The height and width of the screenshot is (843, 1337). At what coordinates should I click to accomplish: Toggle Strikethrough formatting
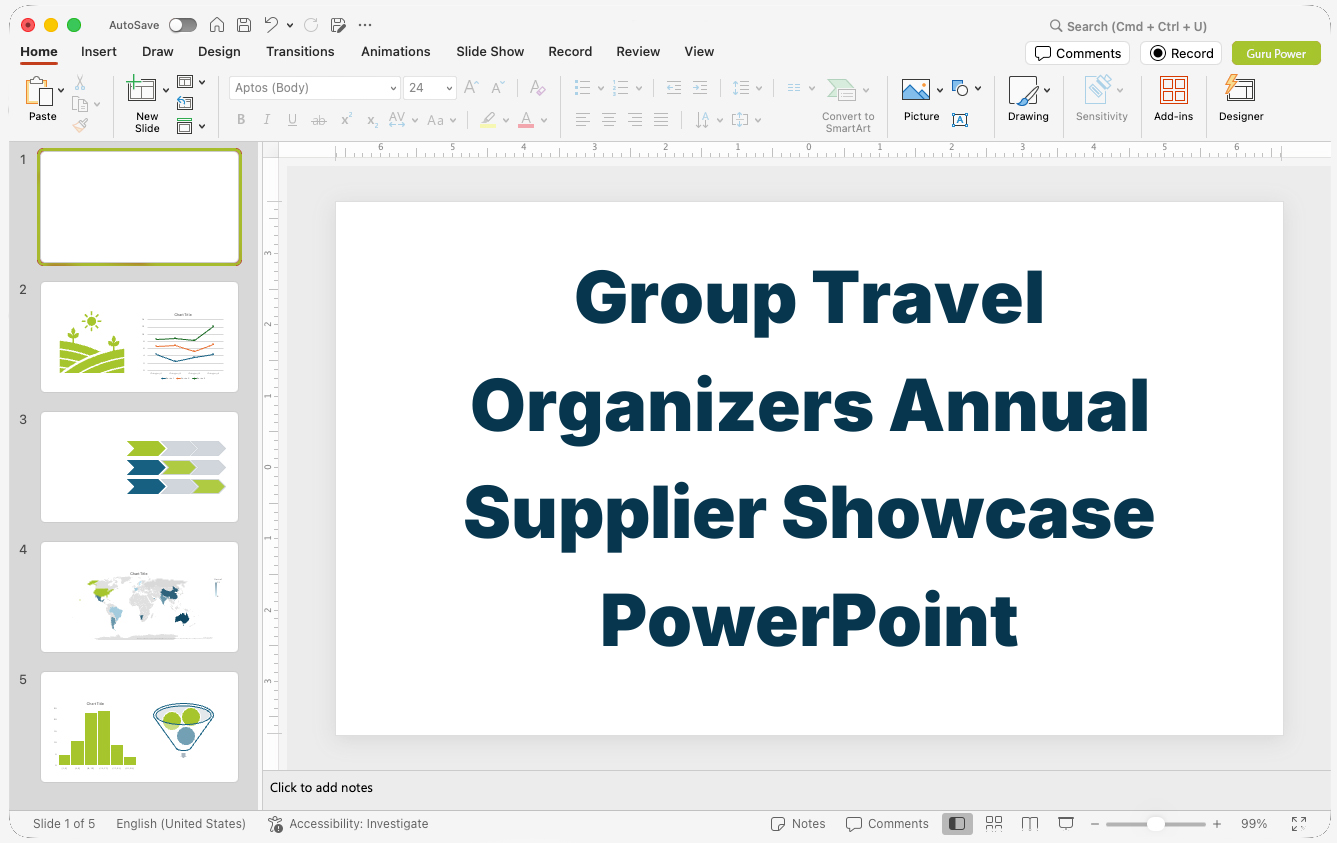pos(319,120)
